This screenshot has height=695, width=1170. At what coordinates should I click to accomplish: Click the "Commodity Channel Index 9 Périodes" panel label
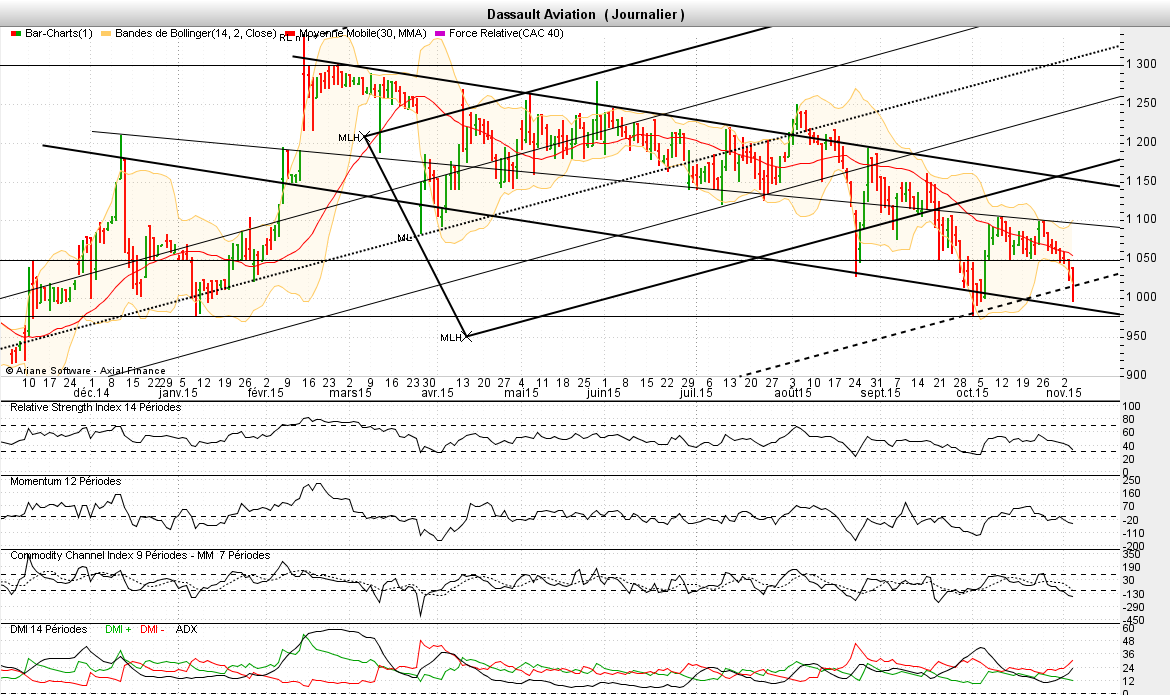(98, 555)
